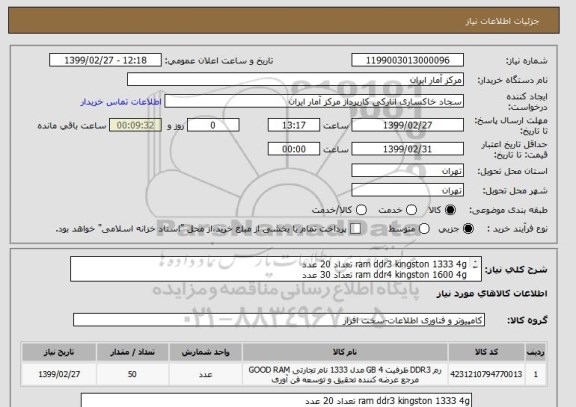
Task: Select the کالا/خدمت radio button
Action: tap(361, 210)
